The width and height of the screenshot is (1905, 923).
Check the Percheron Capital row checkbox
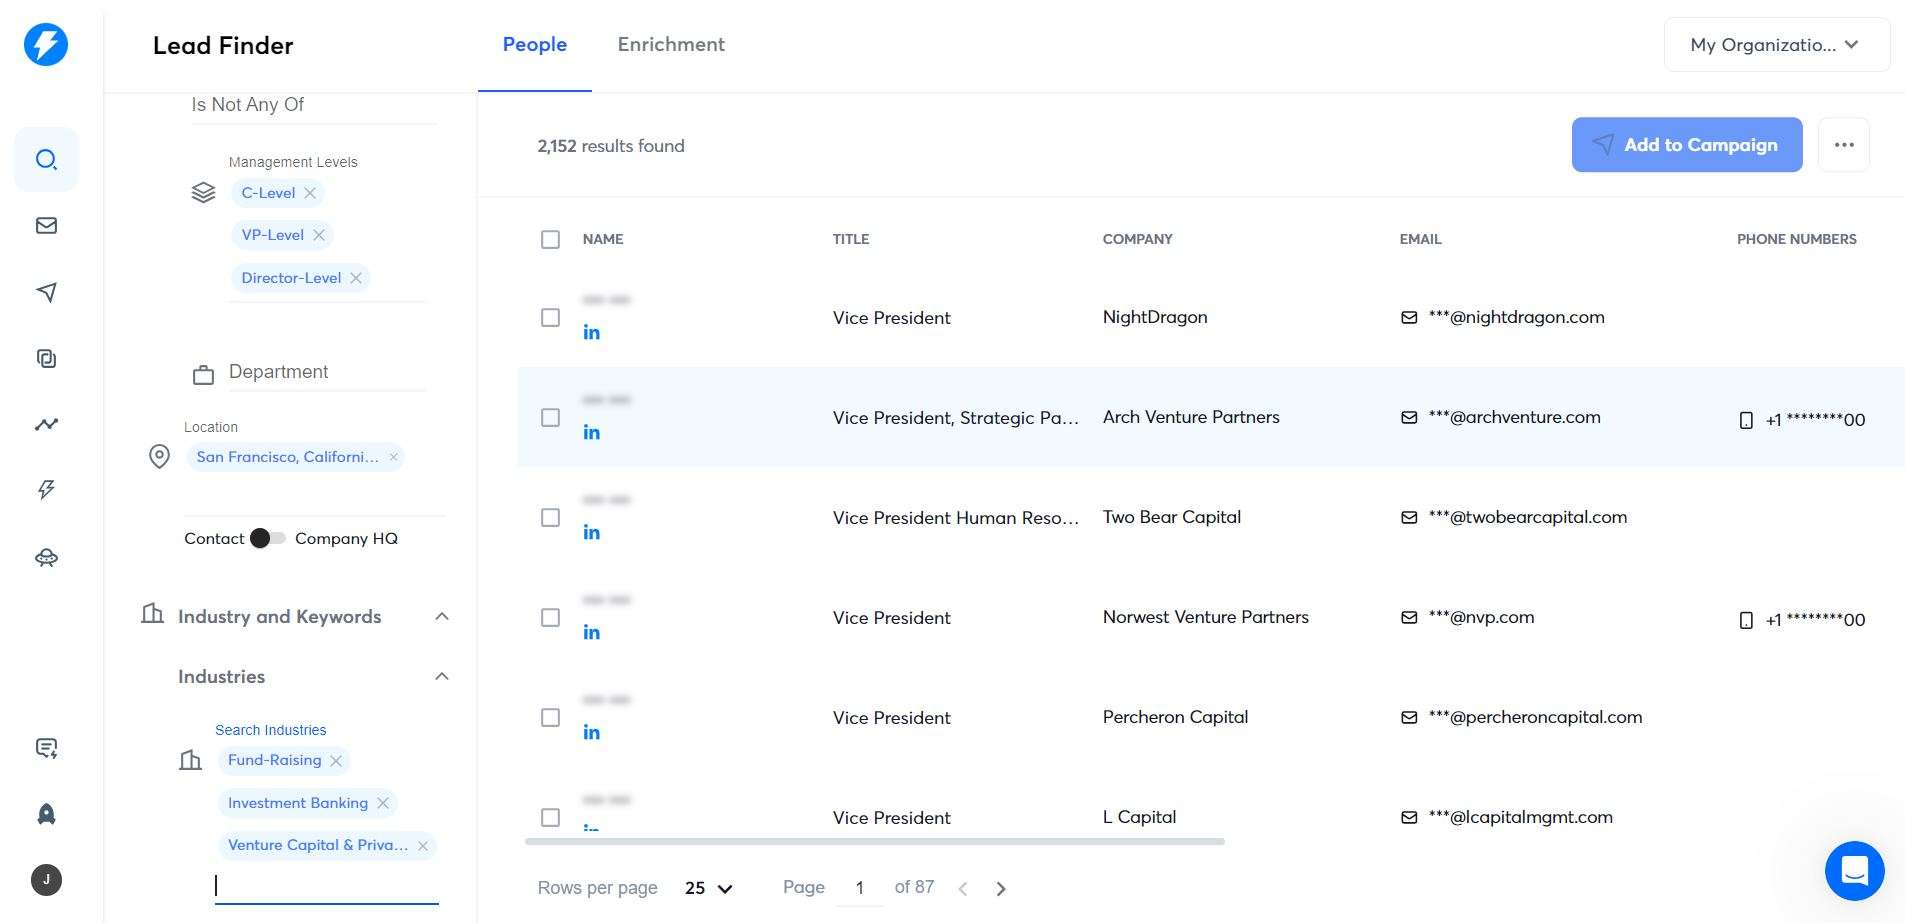(x=550, y=717)
